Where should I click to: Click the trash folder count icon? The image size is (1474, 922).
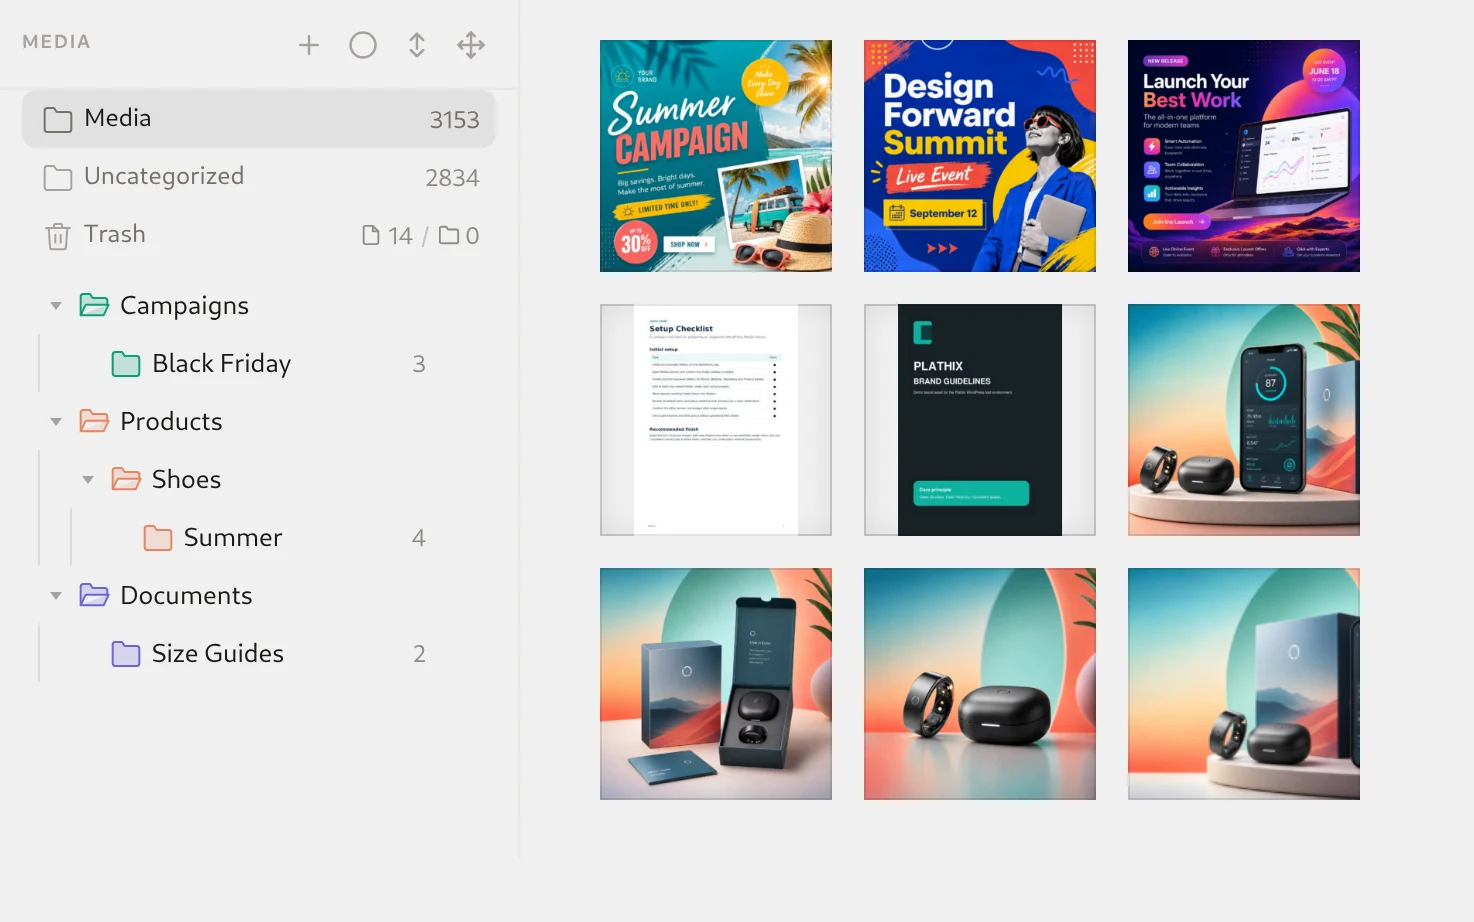coord(449,235)
